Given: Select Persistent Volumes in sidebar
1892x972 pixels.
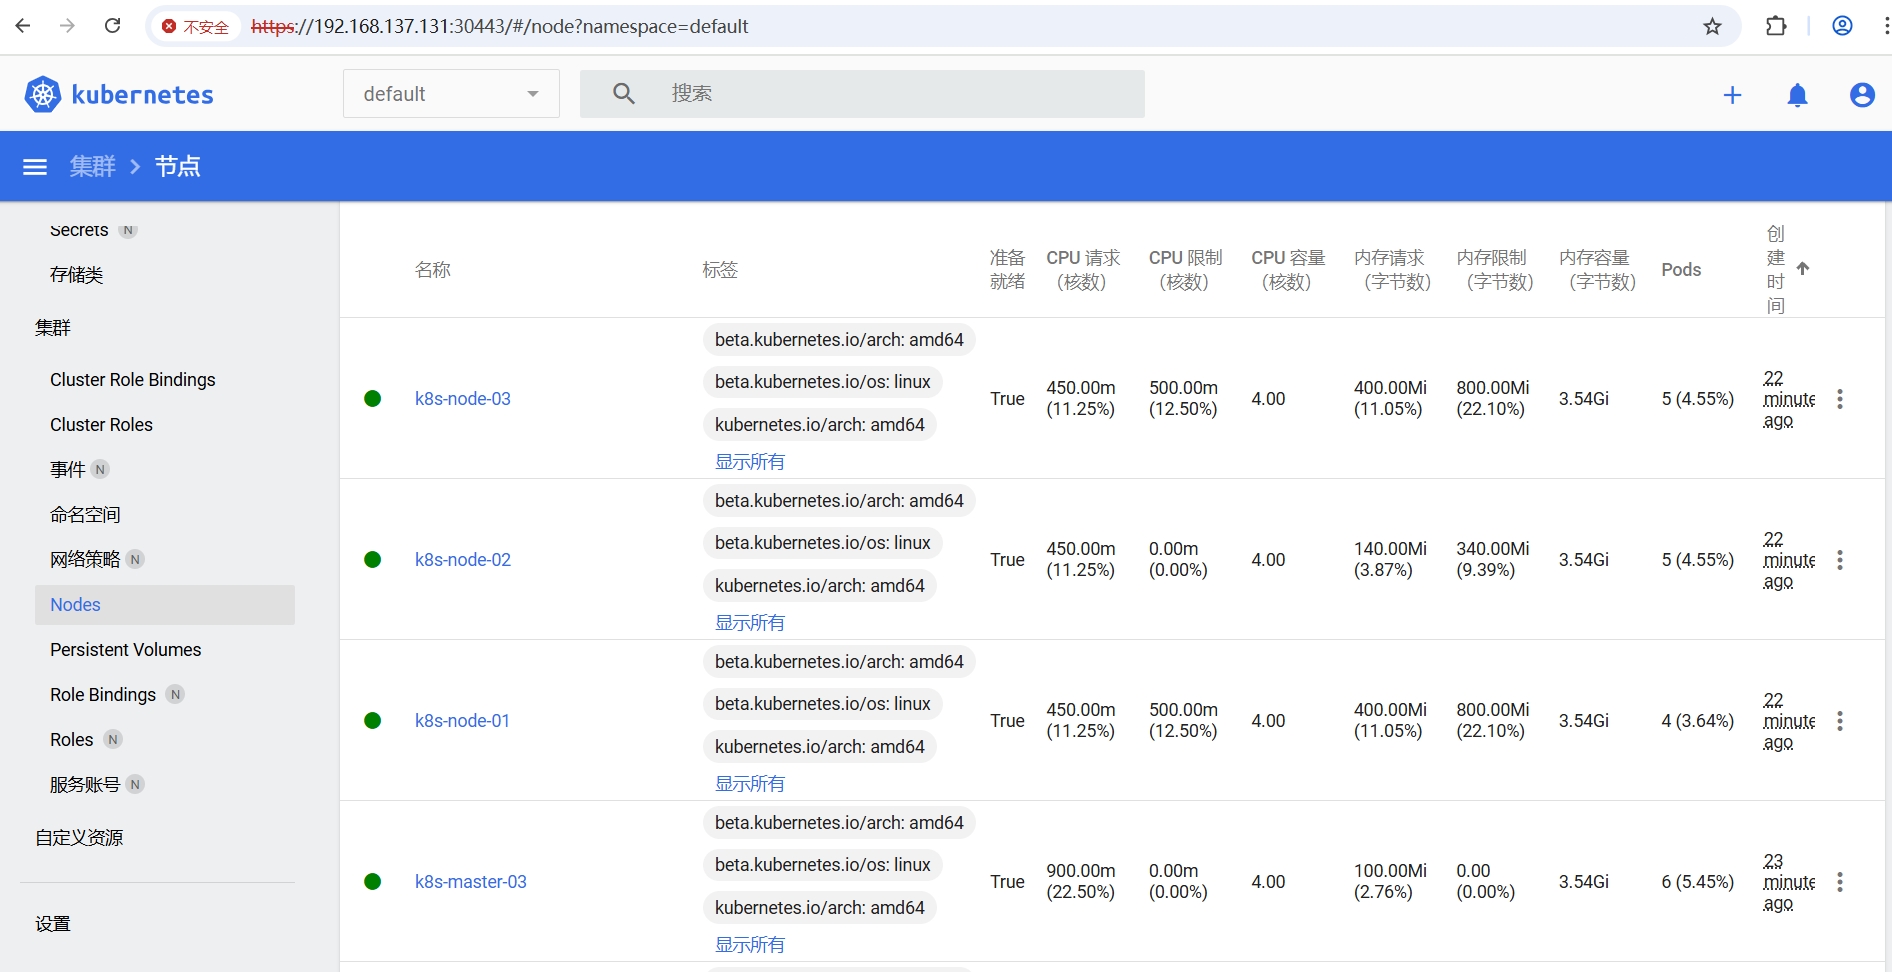Looking at the screenshot, I should (125, 650).
